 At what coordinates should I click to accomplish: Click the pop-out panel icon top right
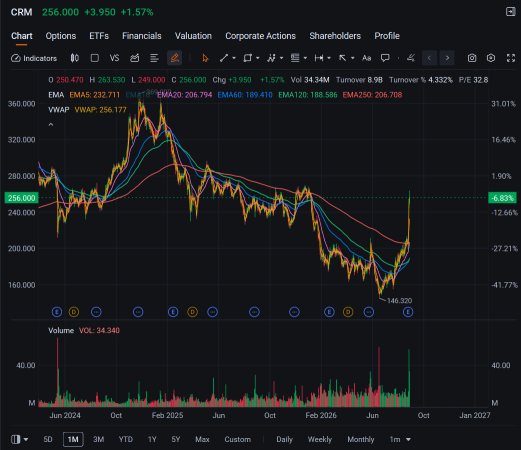[x=510, y=12]
